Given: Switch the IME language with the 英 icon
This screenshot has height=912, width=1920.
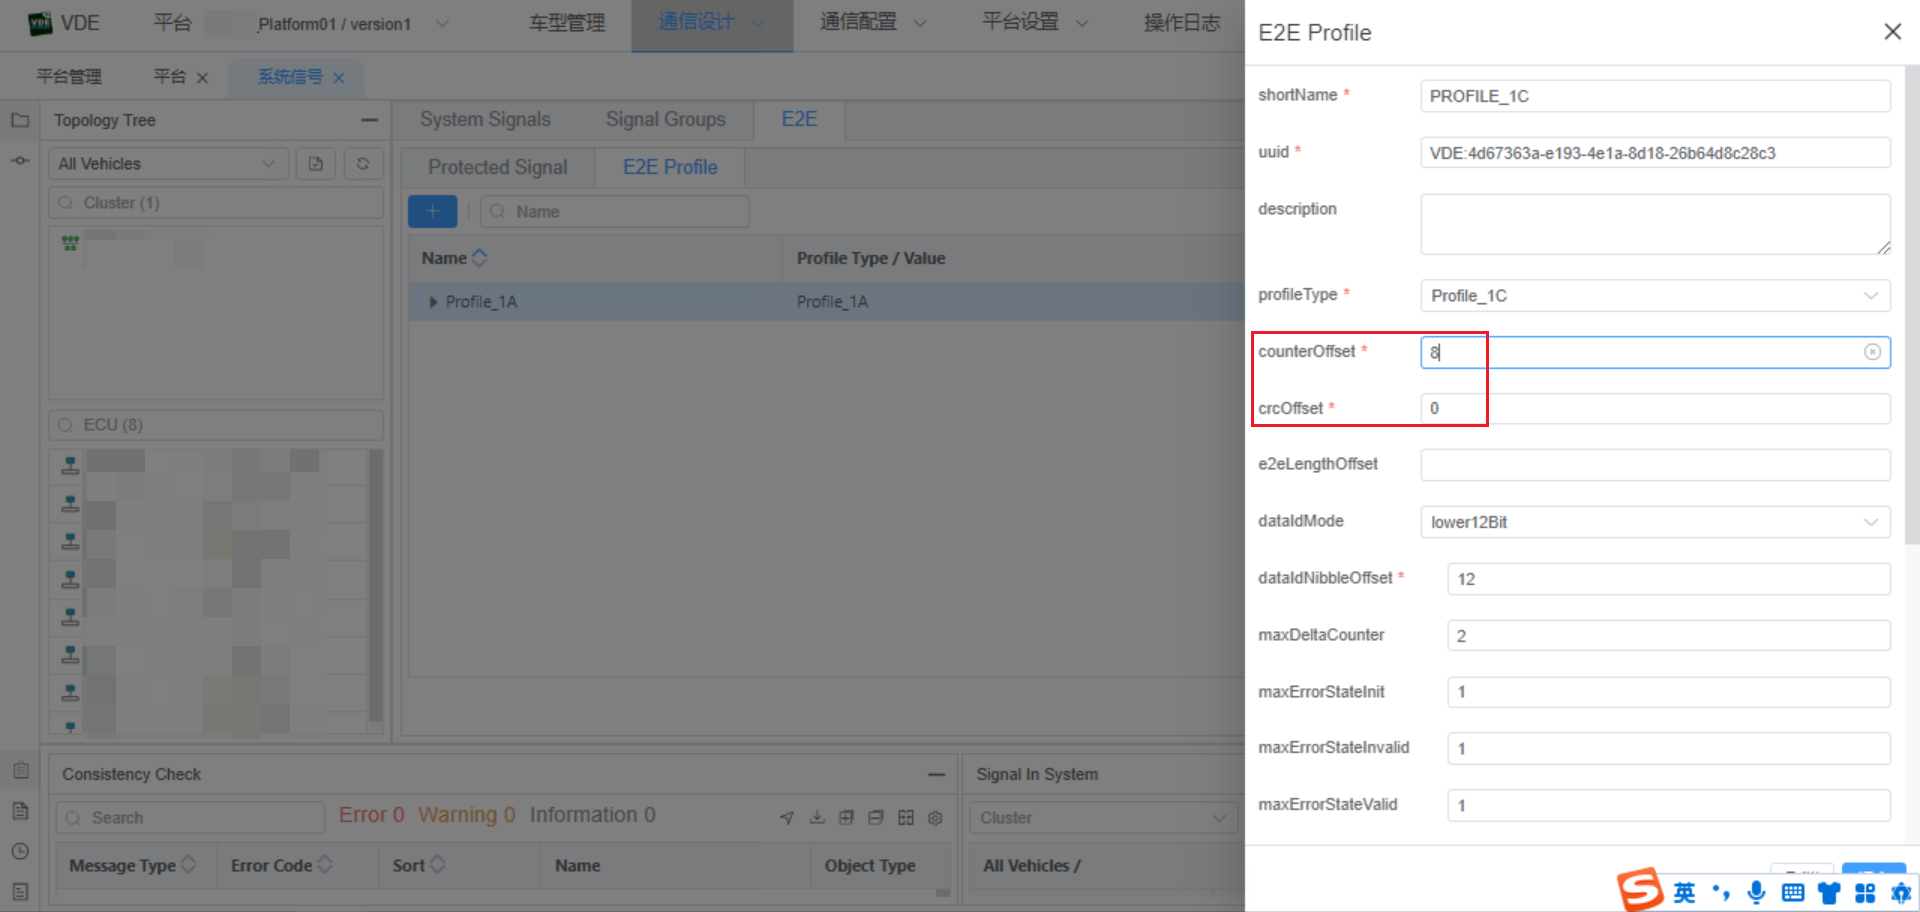Looking at the screenshot, I should tap(1685, 892).
